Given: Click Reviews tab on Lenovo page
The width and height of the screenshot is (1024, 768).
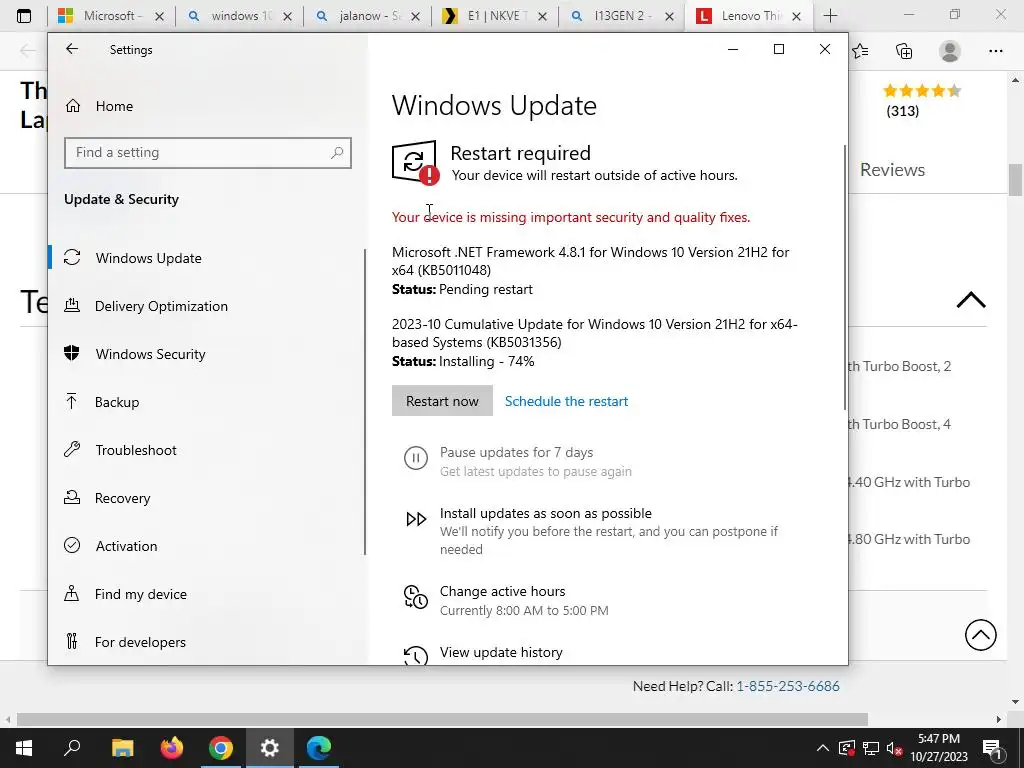Looking at the screenshot, I should [892, 170].
